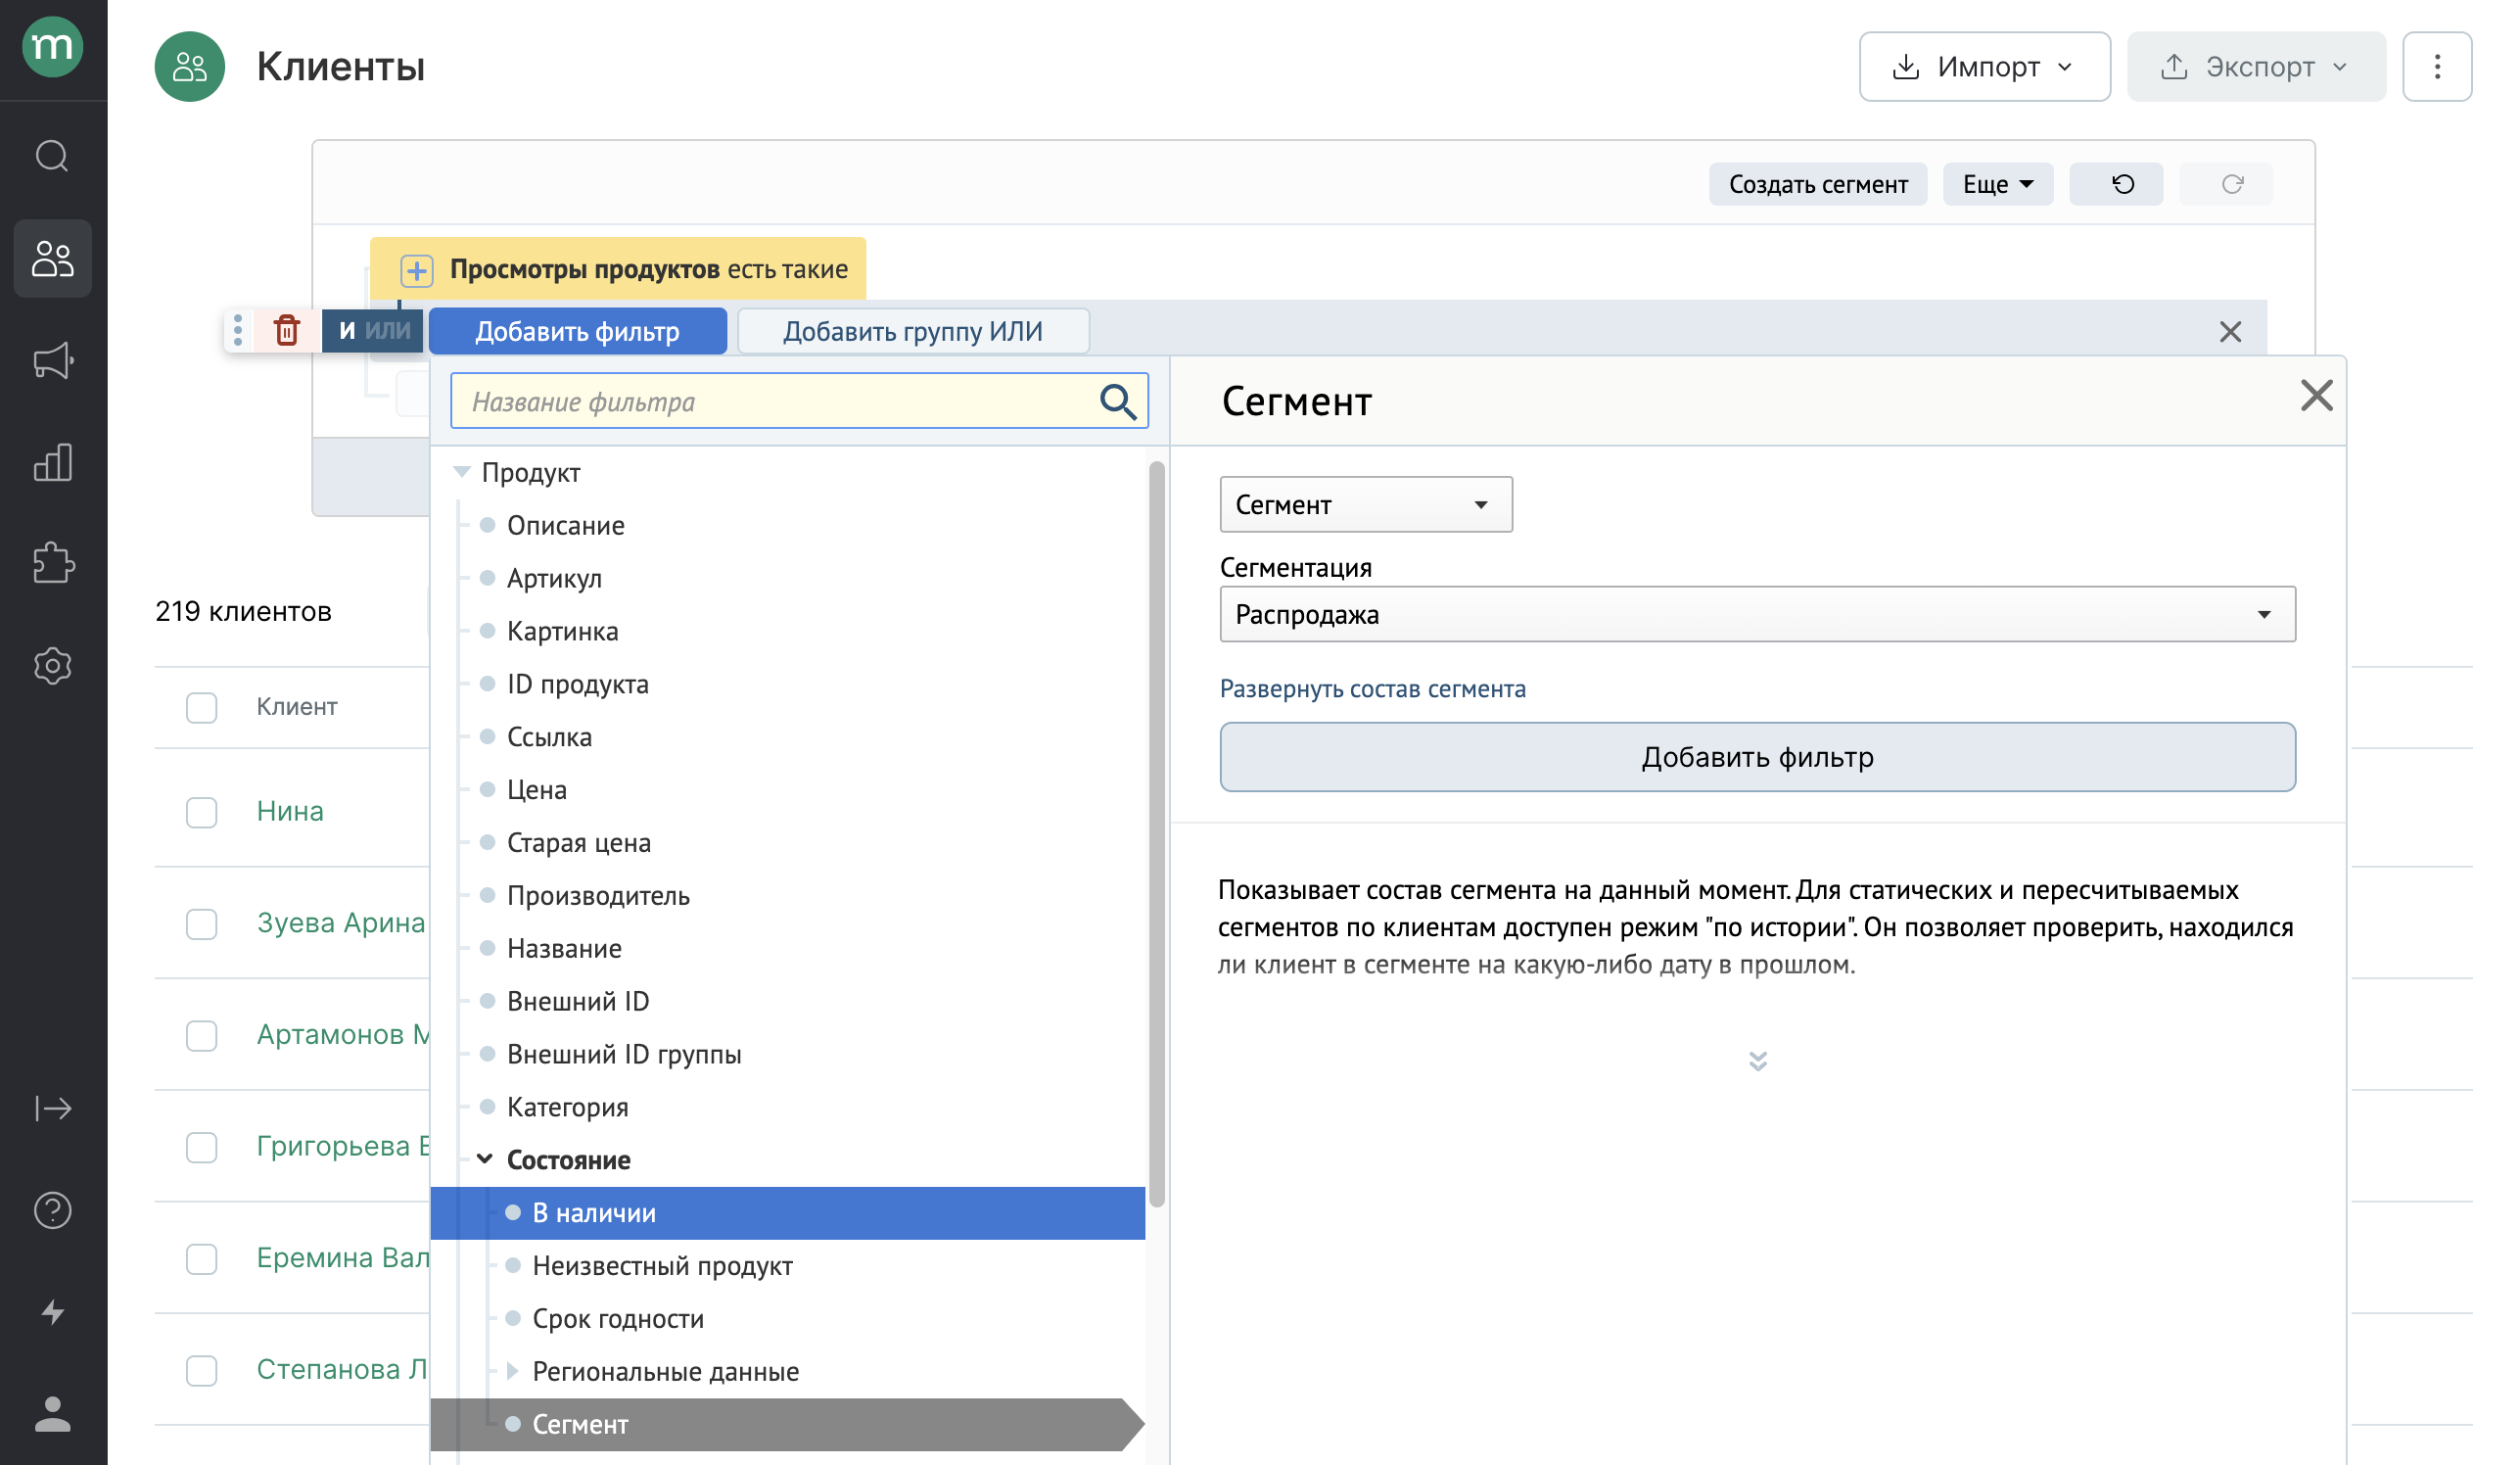Select the Категория filter item
This screenshot has height=1465, width=2520.
pos(567,1107)
